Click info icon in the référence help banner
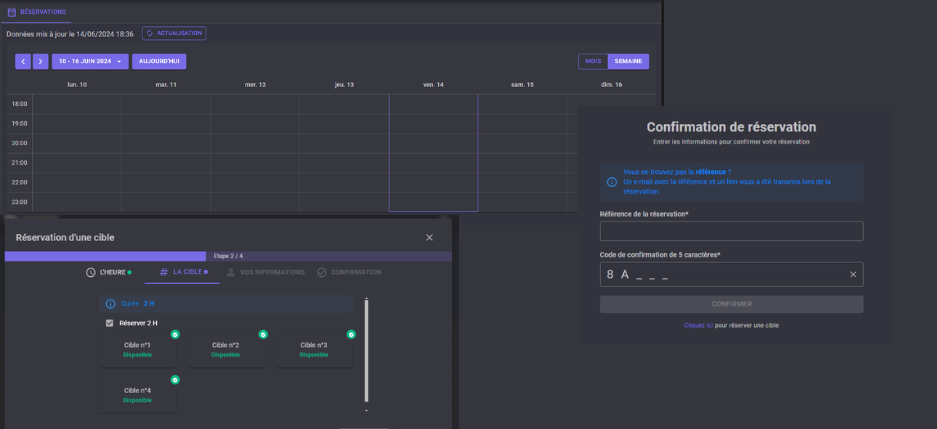This screenshot has width=937, height=429. pos(612,182)
